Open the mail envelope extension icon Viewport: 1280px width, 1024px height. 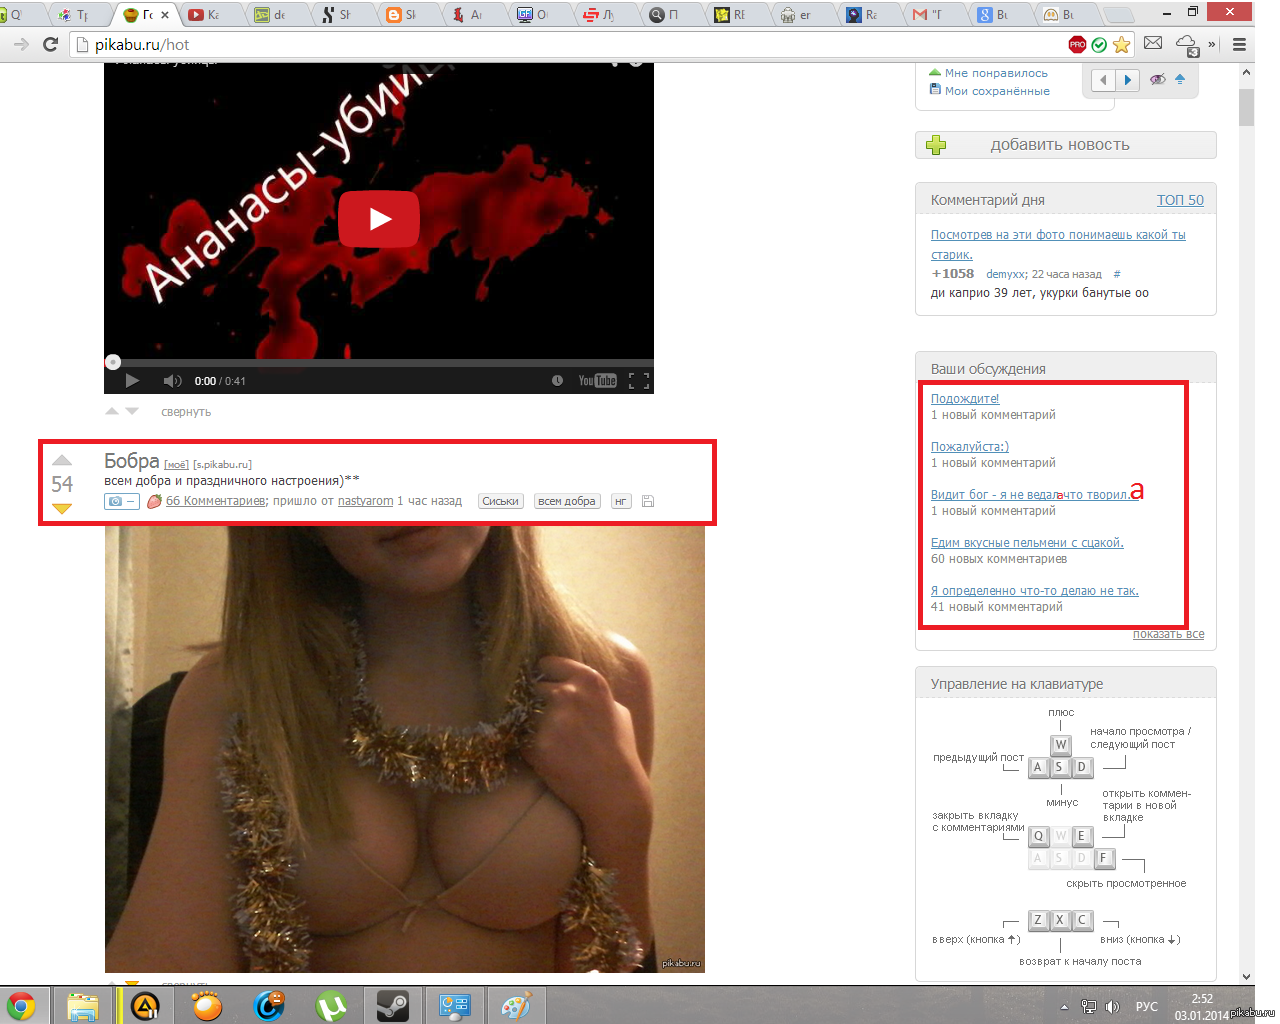pyautogui.click(x=1153, y=44)
